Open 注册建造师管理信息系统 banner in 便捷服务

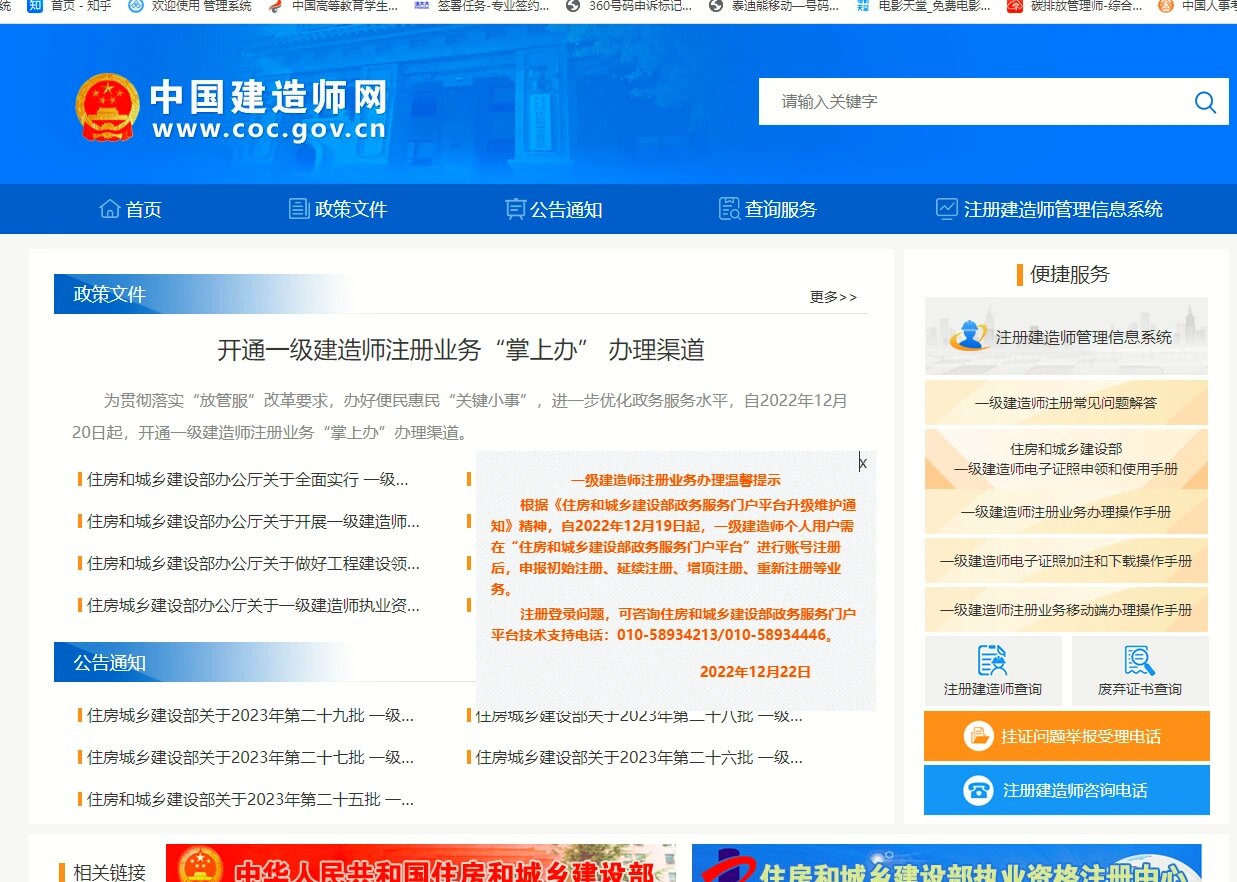click(1066, 337)
